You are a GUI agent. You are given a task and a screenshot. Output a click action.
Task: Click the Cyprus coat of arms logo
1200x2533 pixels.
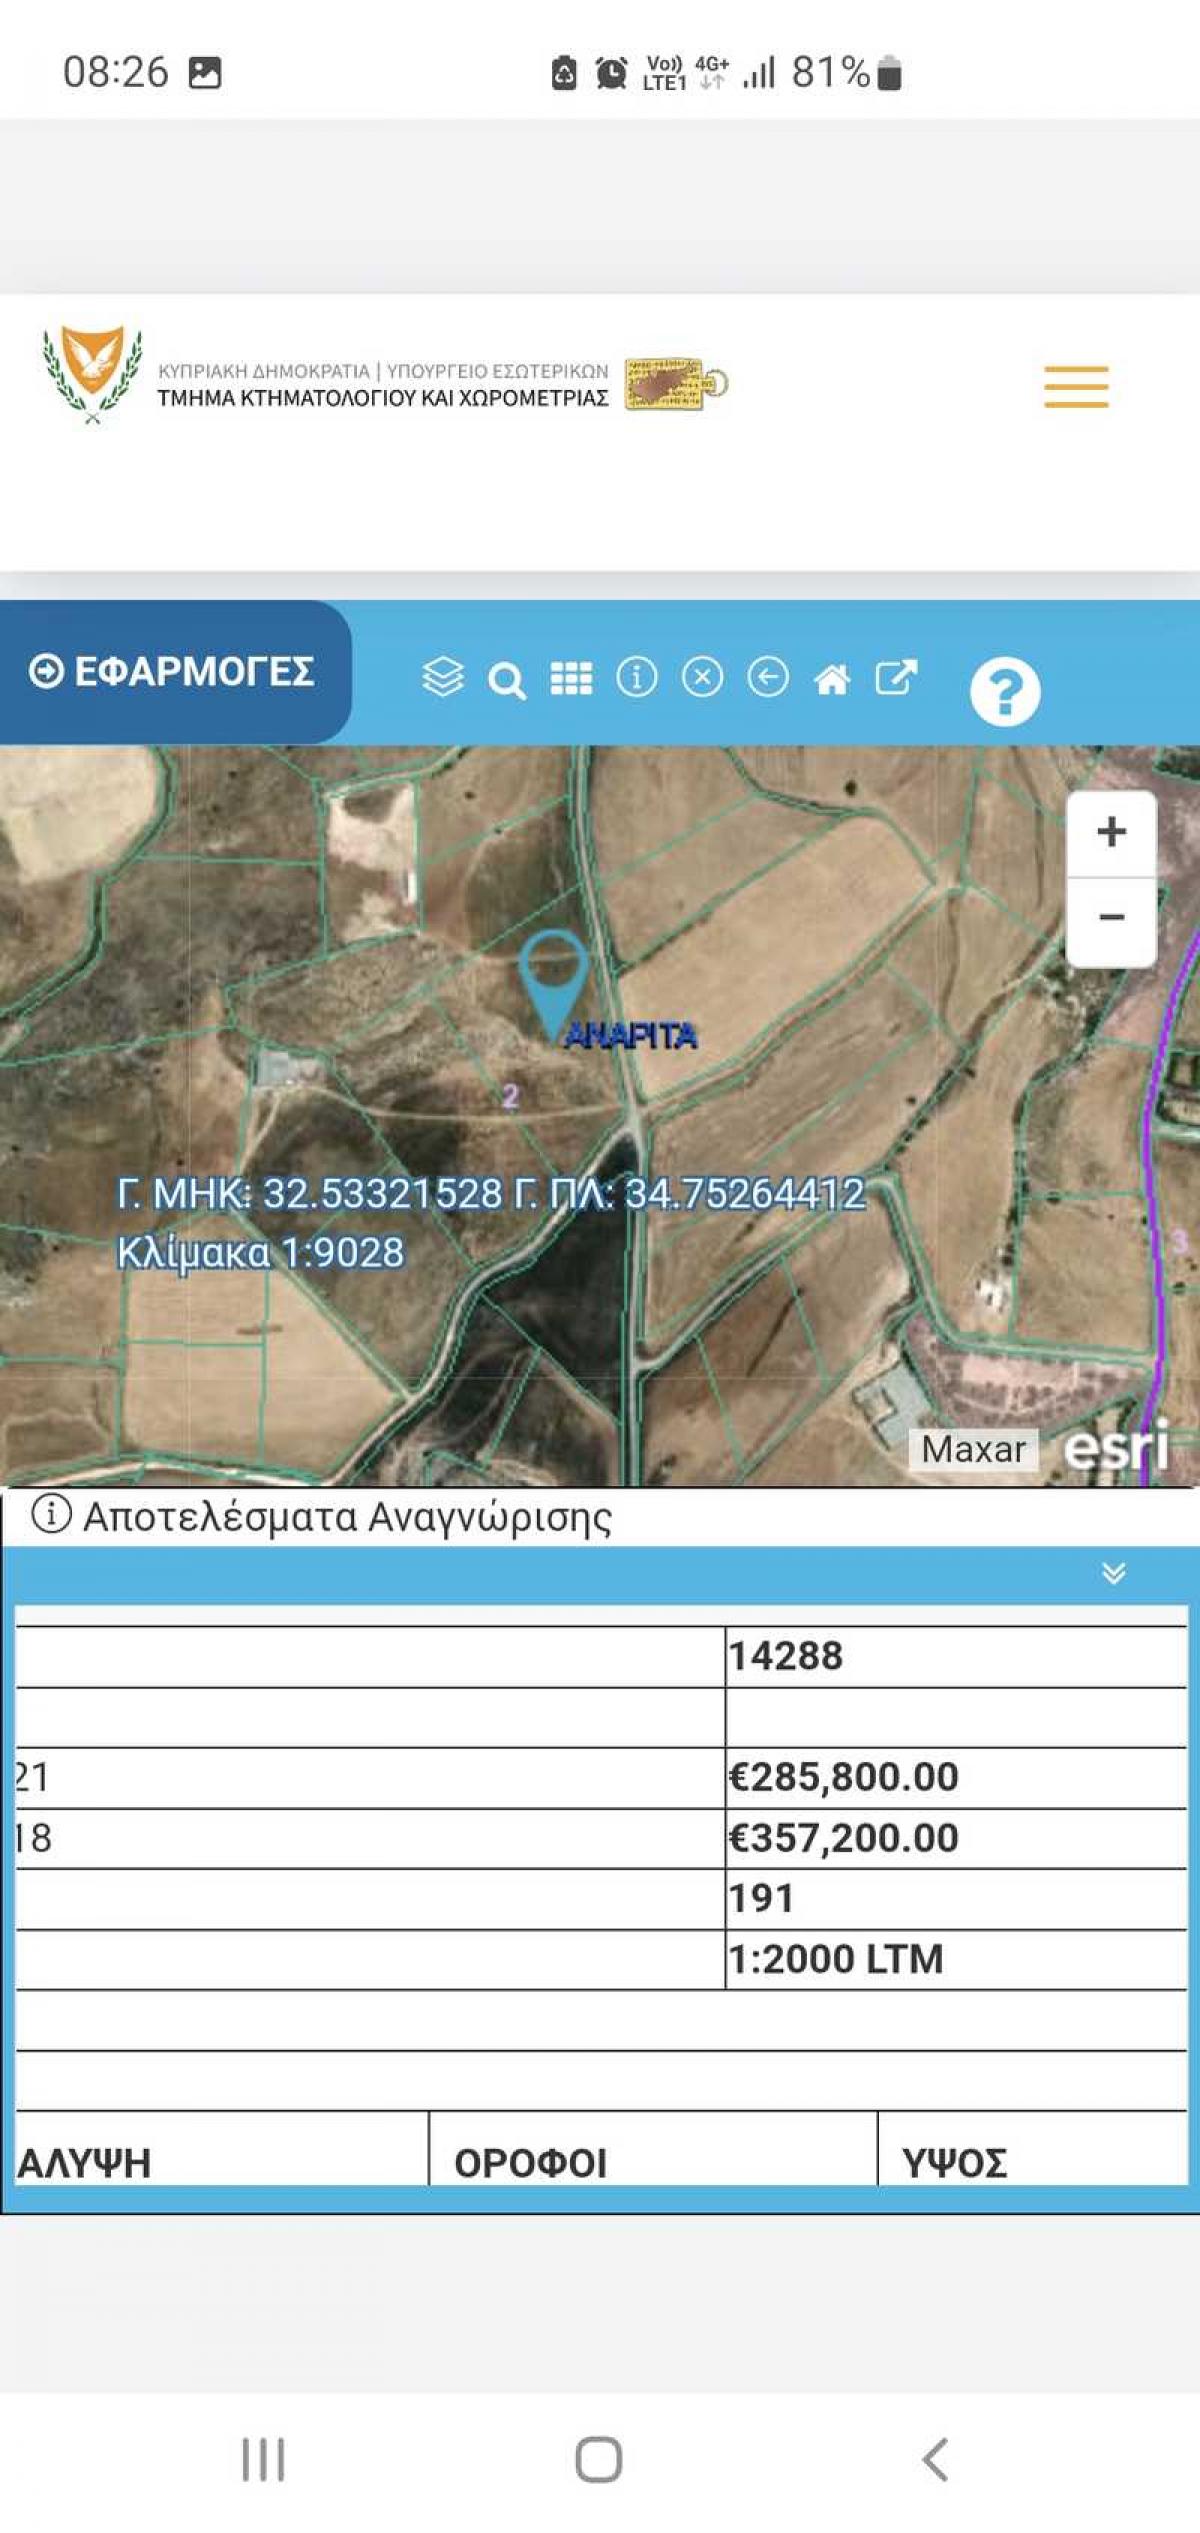click(92, 374)
